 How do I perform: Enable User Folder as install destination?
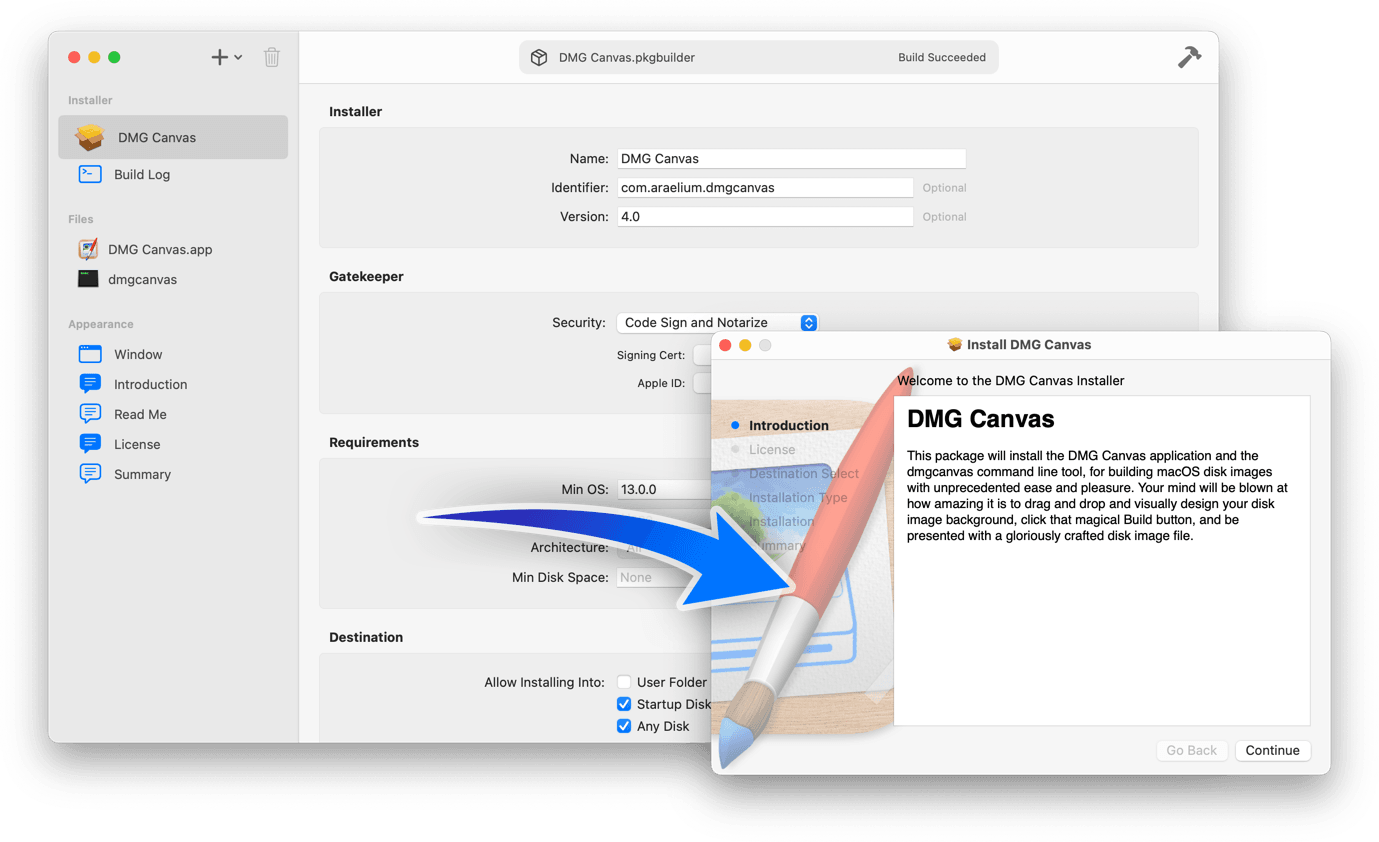click(x=624, y=682)
